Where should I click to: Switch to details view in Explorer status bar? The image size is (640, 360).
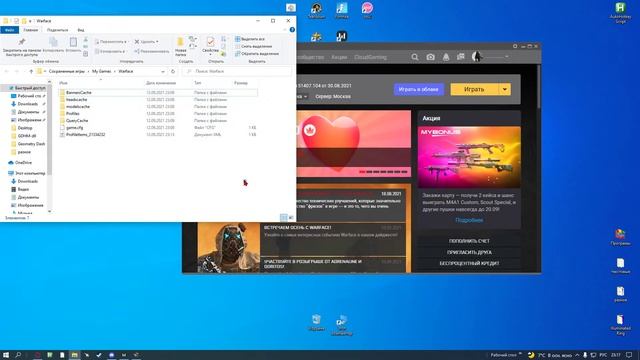click(x=284, y=218)
